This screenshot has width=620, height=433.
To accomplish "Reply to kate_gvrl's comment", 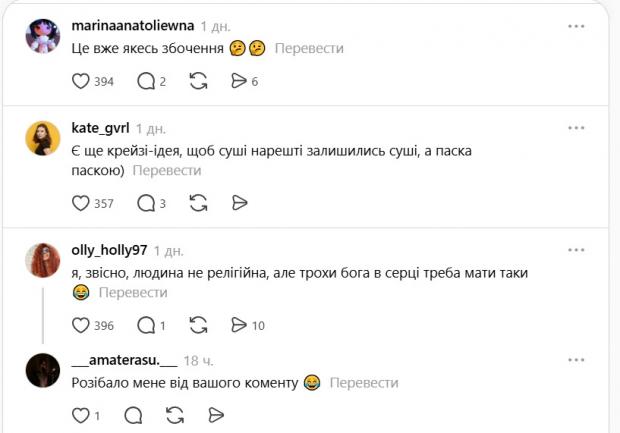I will coord(146,203).
